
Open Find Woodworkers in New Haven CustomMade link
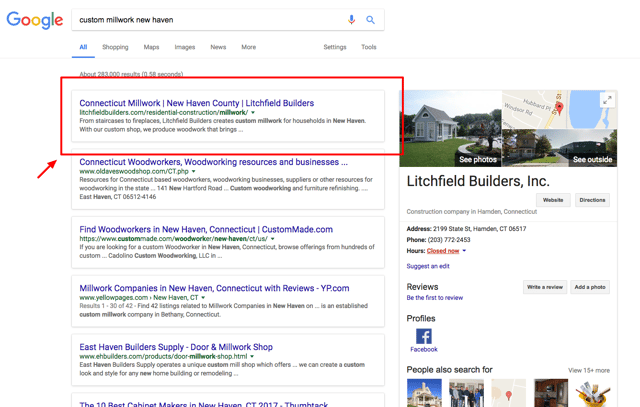[206, 229]
